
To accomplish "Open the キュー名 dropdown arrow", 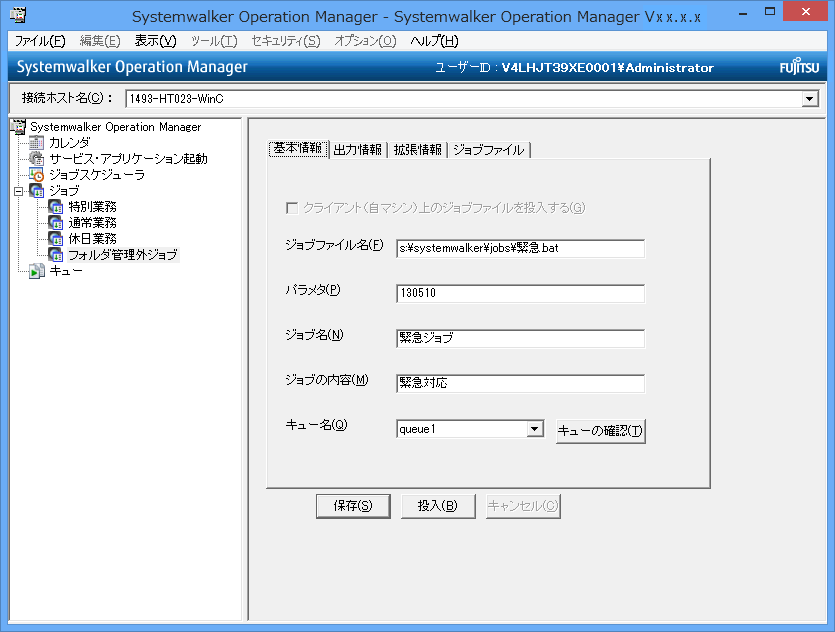I will click(535, 429).
